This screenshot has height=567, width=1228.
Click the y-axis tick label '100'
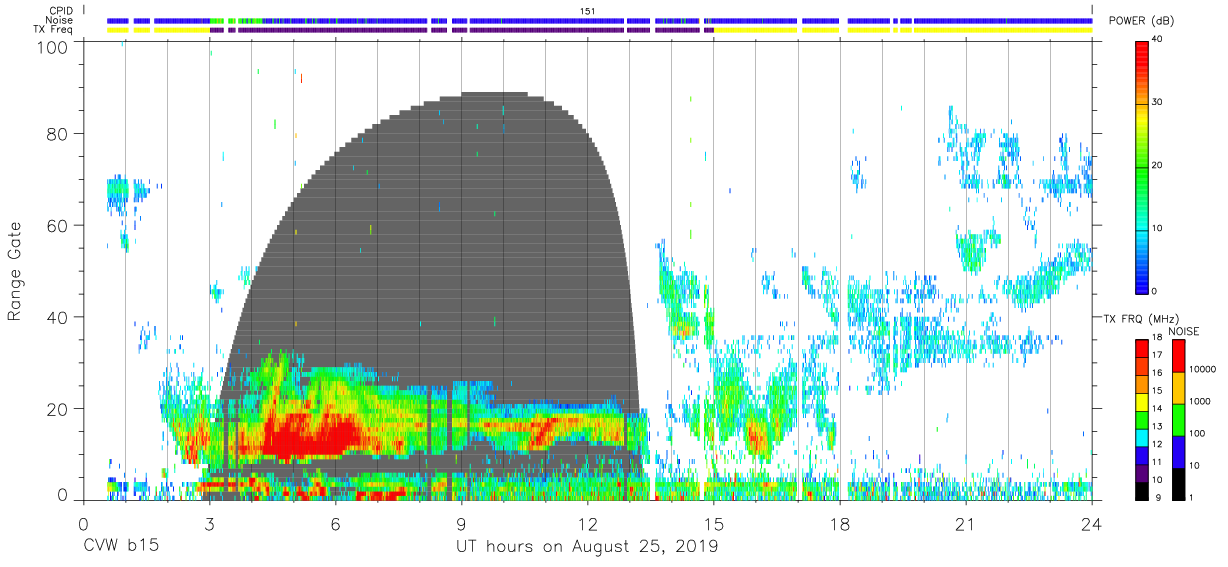click(x=52, y=47)
